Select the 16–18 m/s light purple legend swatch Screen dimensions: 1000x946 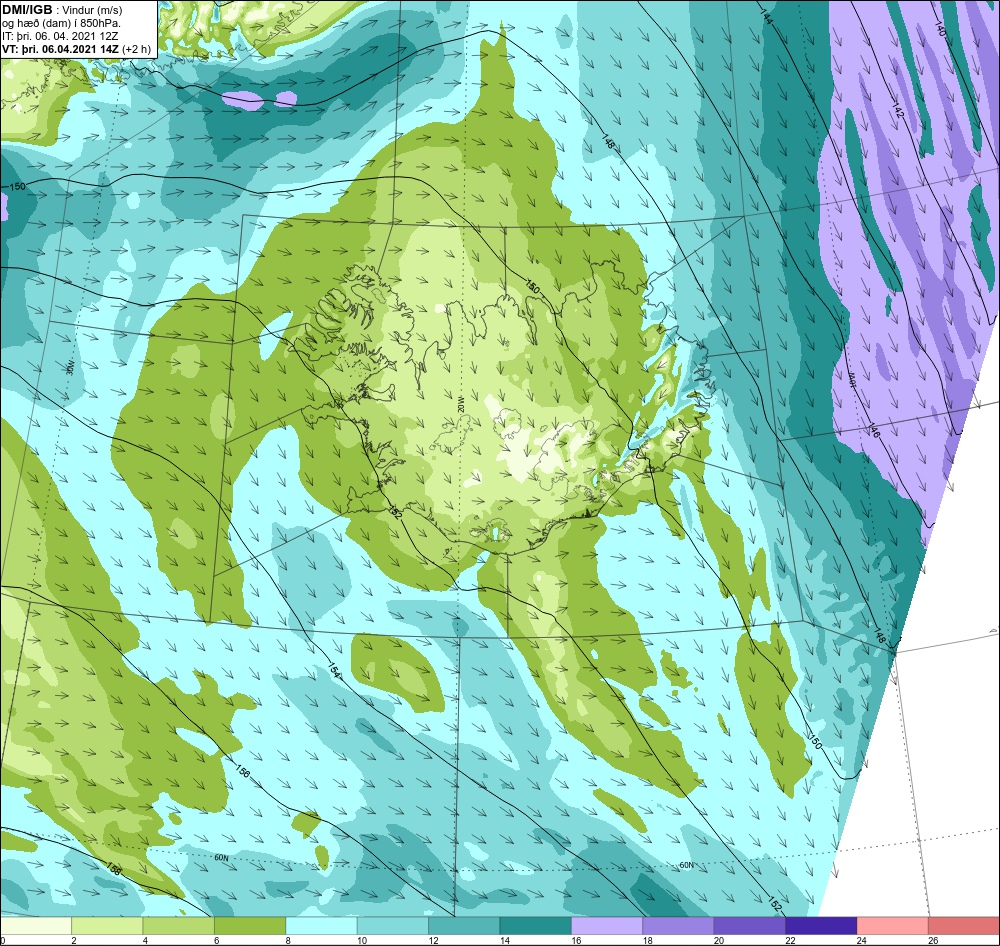click(x=607, y=926)
